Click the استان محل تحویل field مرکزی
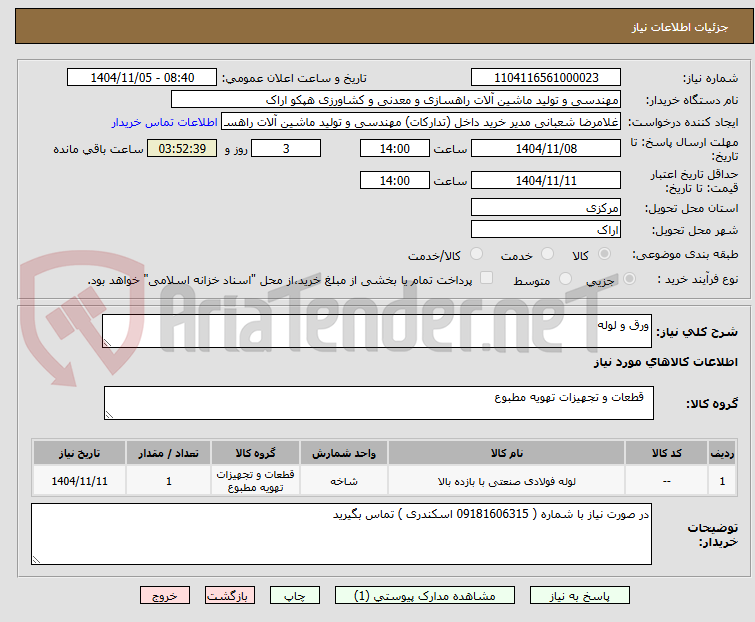The width and height of the screenshot is (755, 622). 546,207
